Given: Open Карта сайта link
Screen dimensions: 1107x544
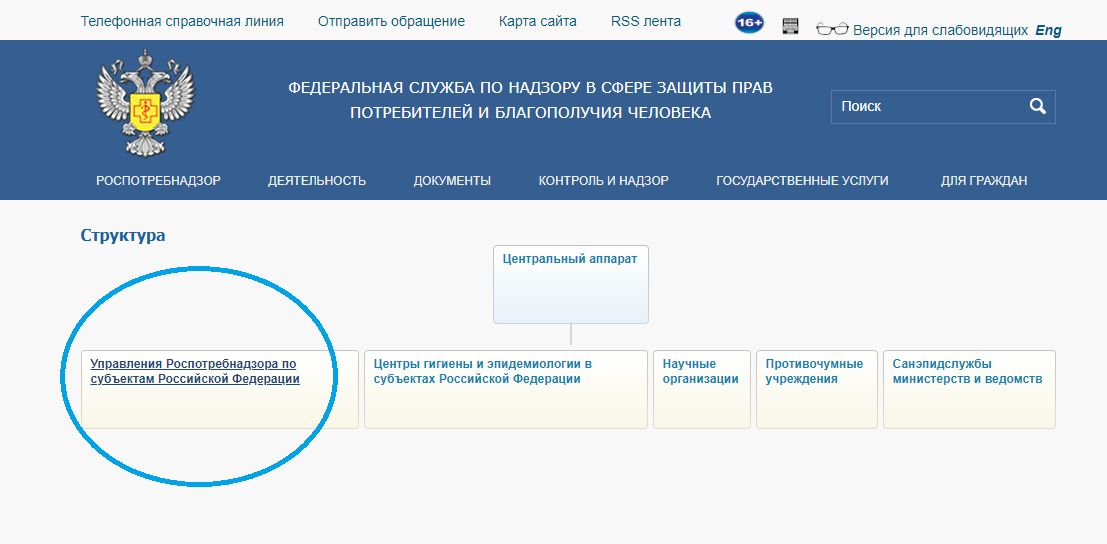Looking at the screenshot, I should point(538,21).
